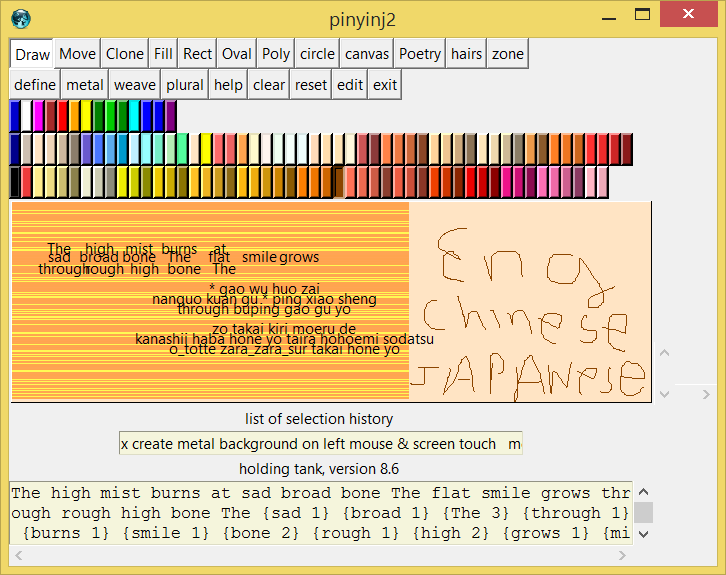
Task: Click the zone button
Action: (507, 54)
